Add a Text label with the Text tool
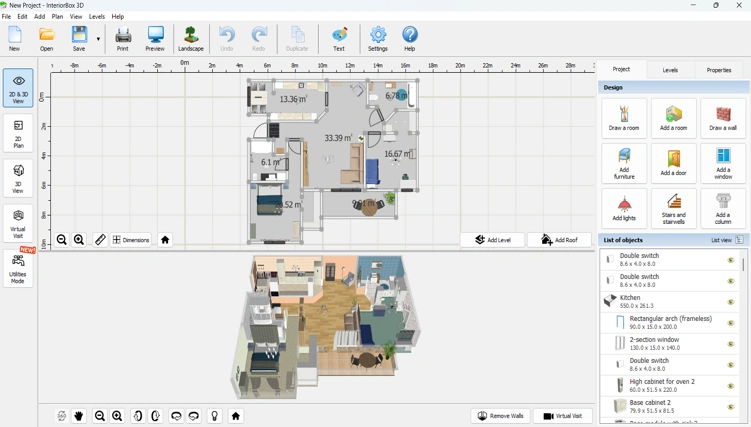The height and width of the screenshot is (427, 751). 339,38
